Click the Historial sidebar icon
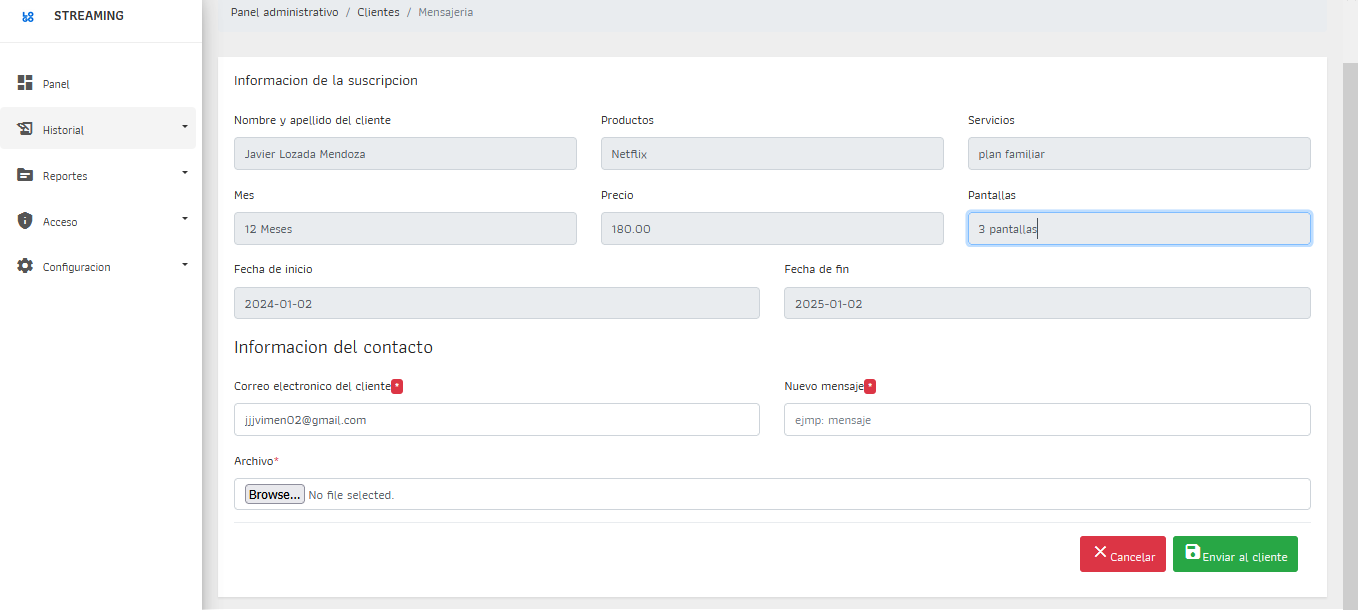This screenshot has height=610, width=1358. click(26, 129)
